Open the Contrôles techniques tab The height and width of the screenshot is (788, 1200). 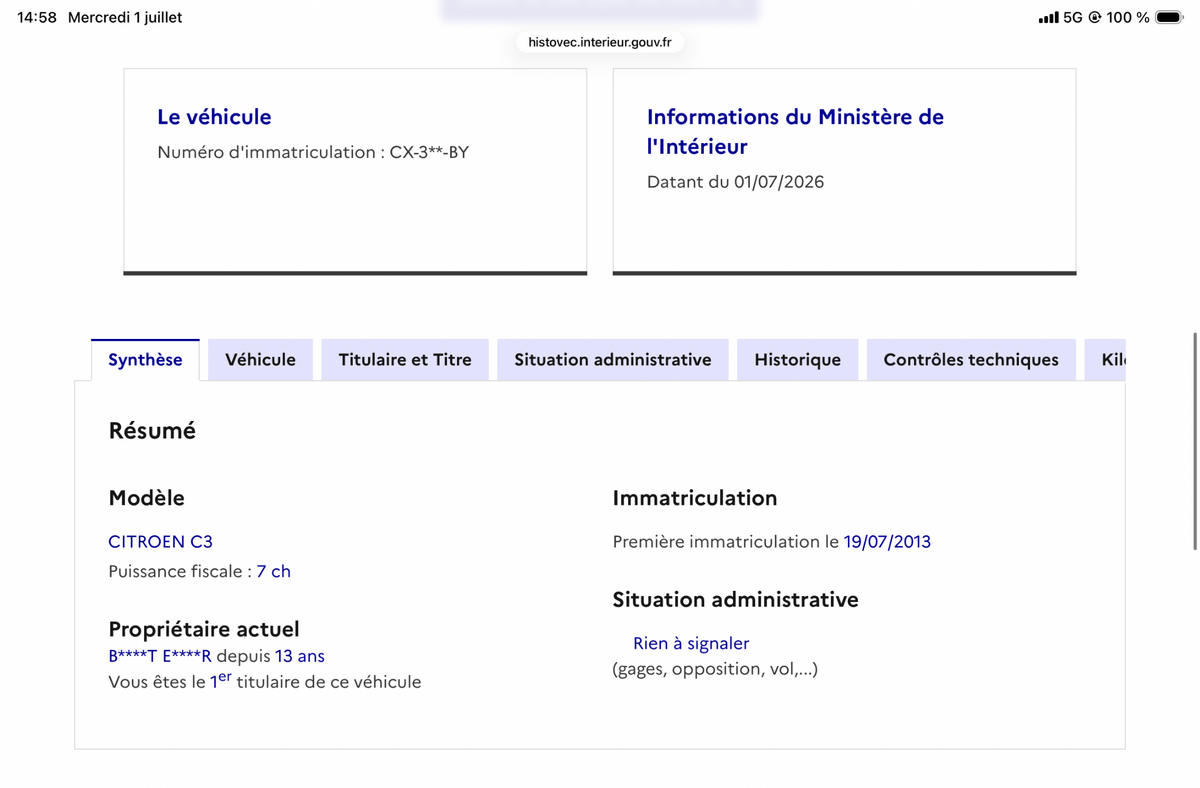971,360
